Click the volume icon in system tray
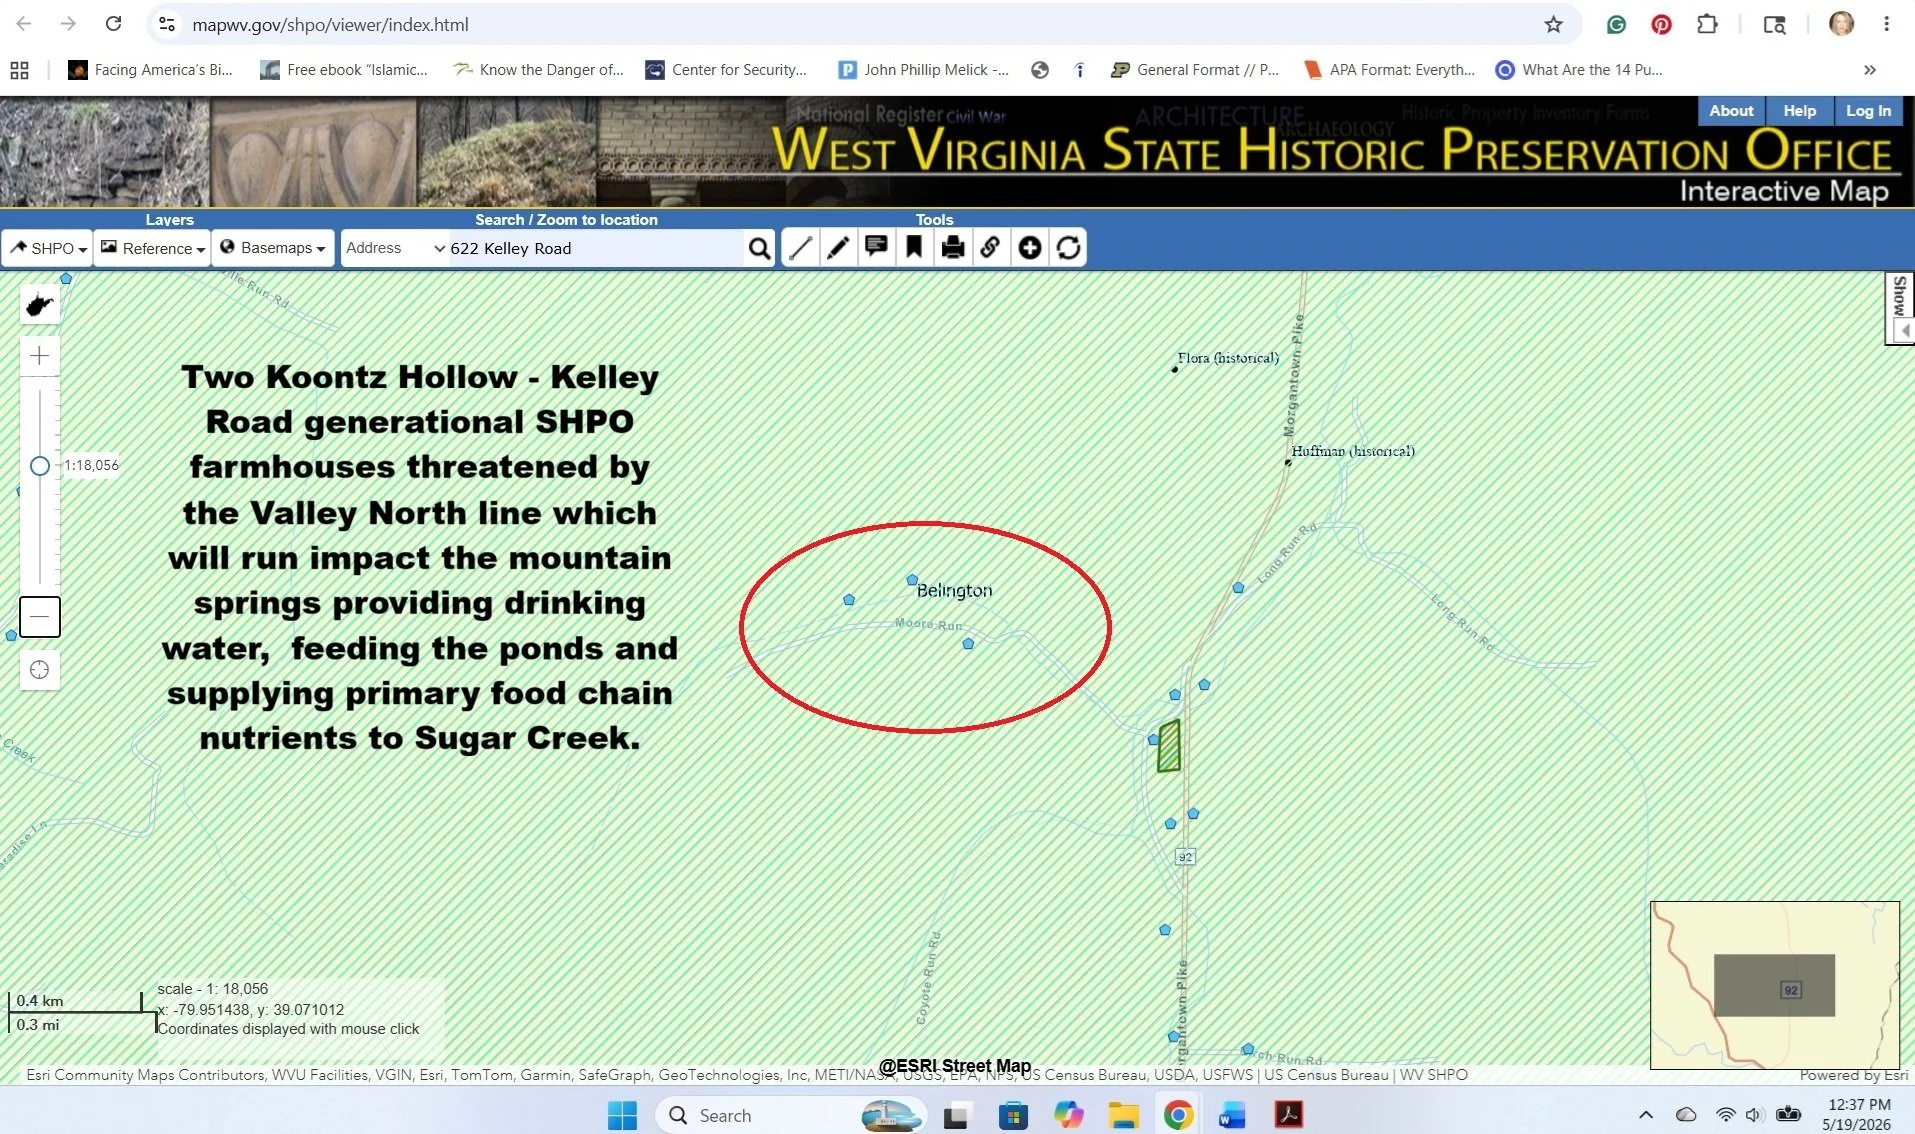1915x1134 pixels. coord(1755,1115)
